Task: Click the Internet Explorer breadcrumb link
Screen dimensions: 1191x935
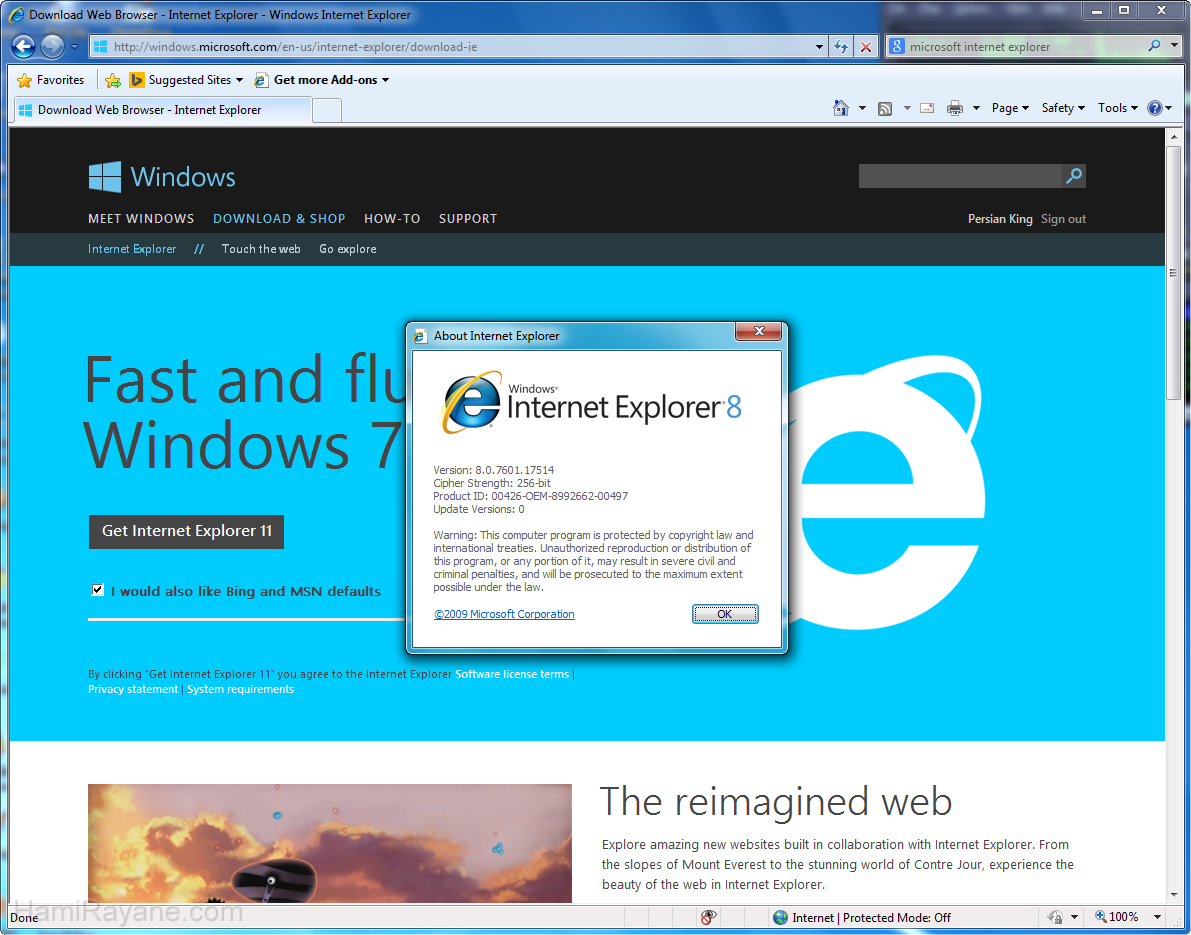Action: [x=132, y=249]
